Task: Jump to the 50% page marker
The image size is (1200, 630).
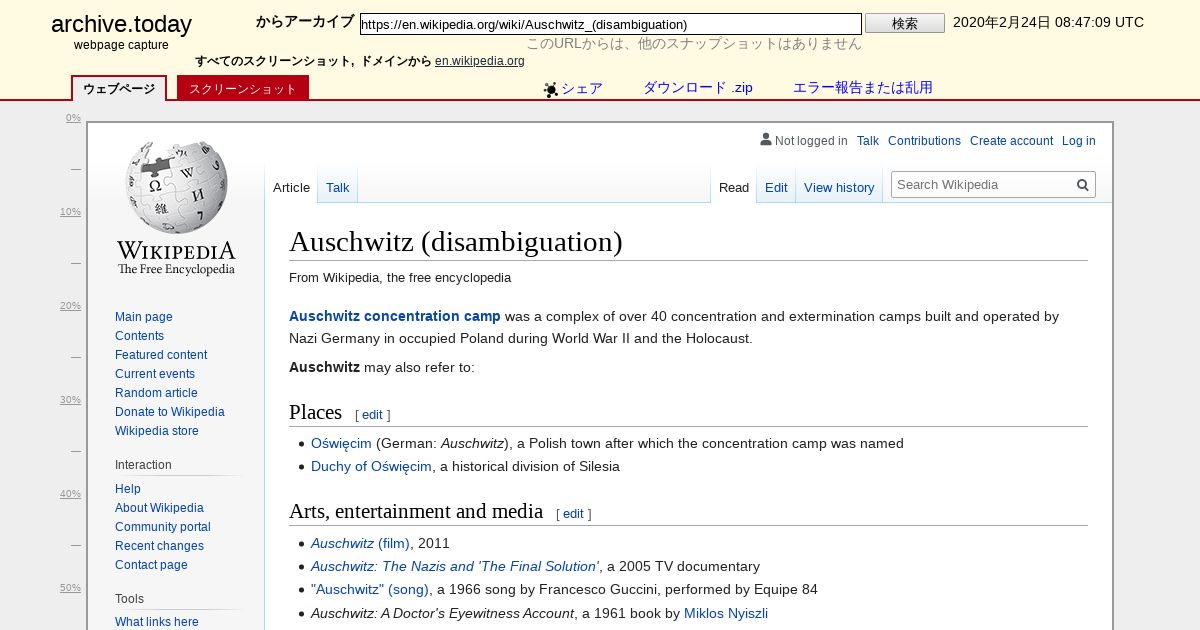Action: tap(70, 588)
